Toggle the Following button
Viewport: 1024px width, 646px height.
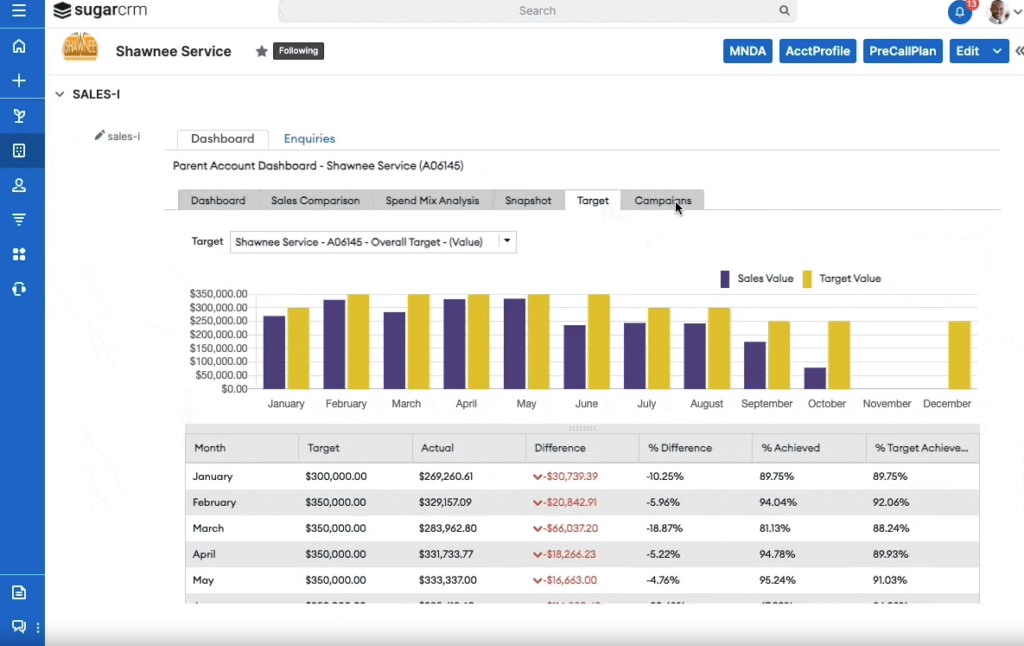(x=298, y=51)
